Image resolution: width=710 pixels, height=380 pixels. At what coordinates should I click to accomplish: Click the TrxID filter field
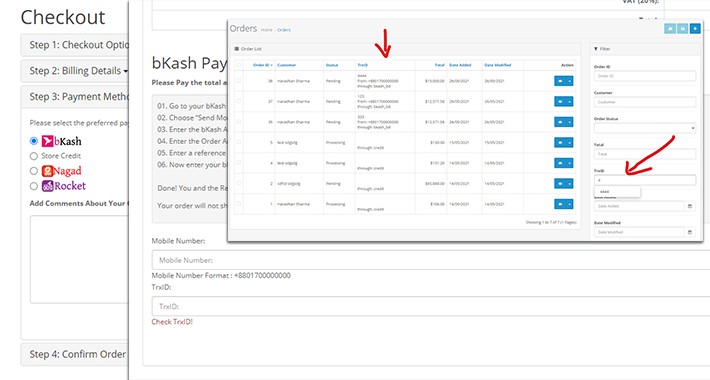point(645,180)
